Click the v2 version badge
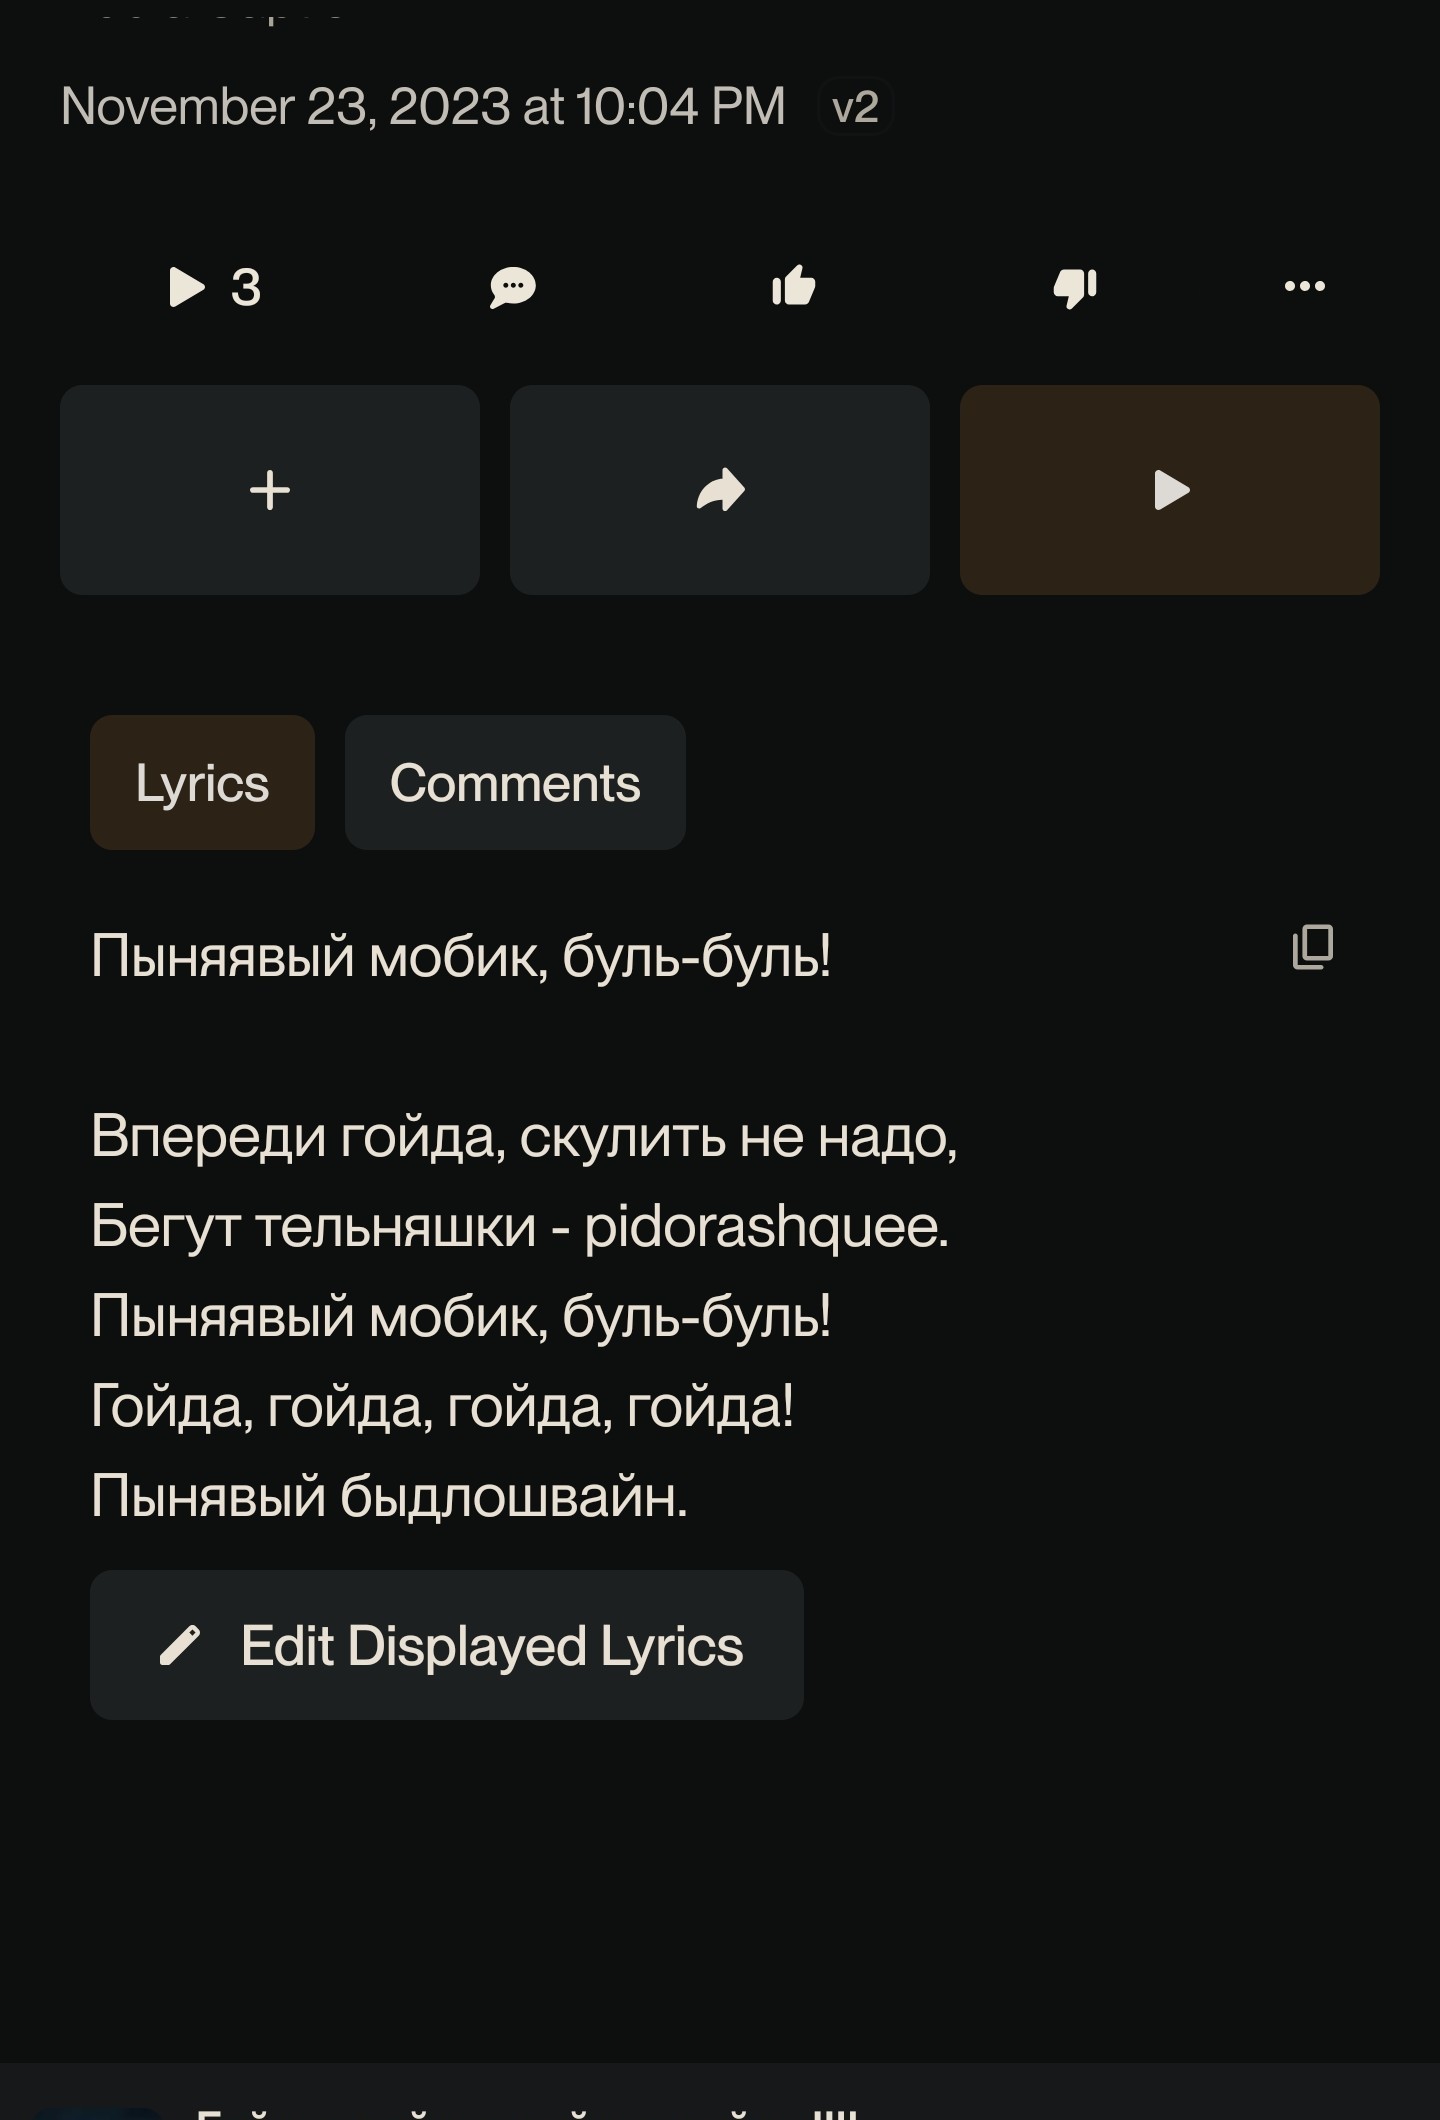The width and height of the screenshot is (1440, 2120). click(855, 107)
